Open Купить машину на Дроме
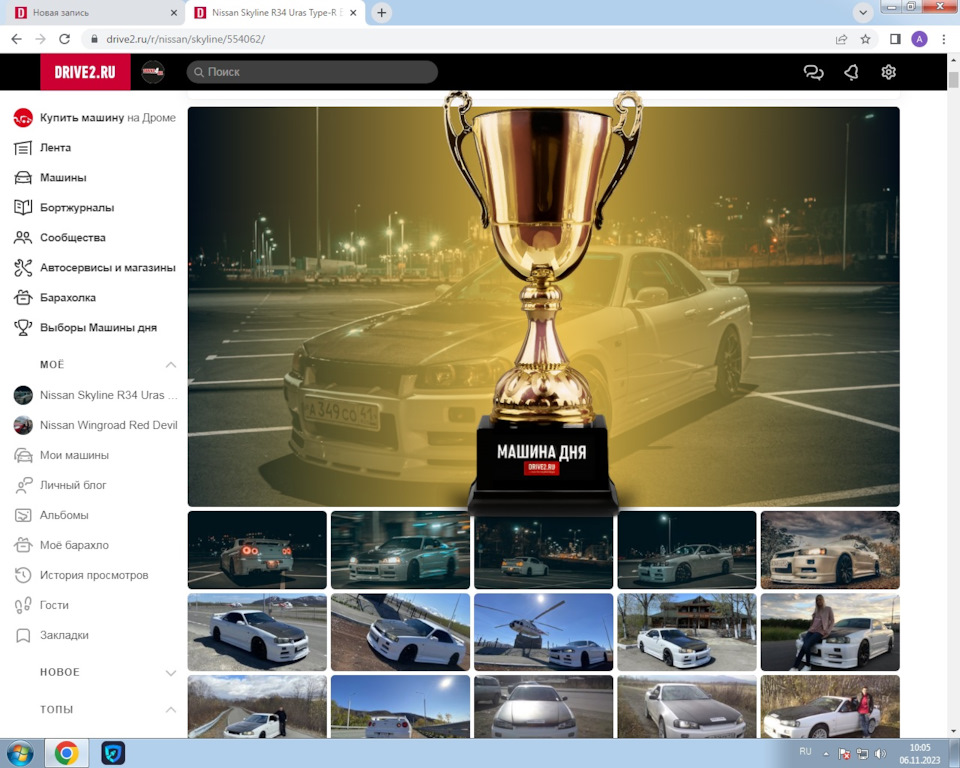This screenshot has width=960, height=768. pyautogui.click(x=95, y=118)
